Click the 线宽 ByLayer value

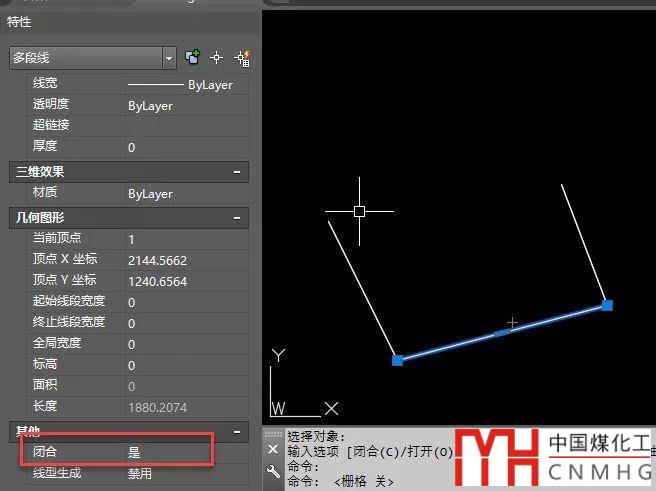[x=185, y=85]
